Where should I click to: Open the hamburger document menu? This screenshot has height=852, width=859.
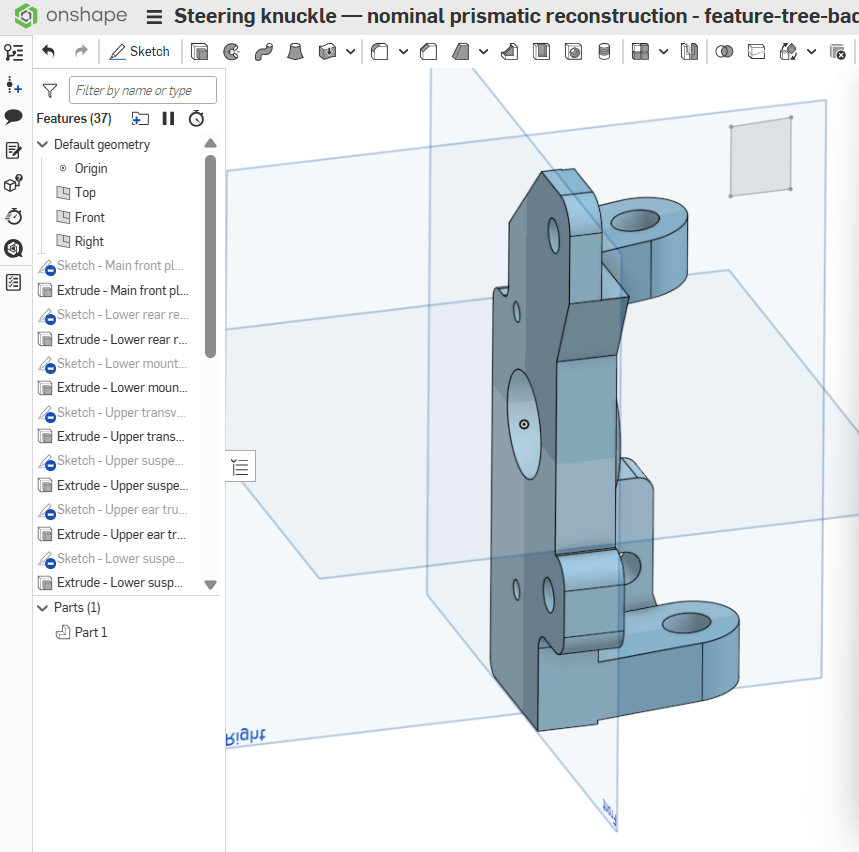point(154,16)
